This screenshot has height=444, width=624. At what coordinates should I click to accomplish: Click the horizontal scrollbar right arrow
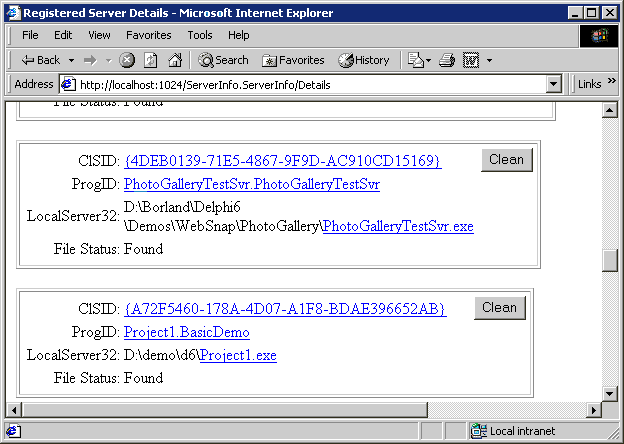coord(594,410)
